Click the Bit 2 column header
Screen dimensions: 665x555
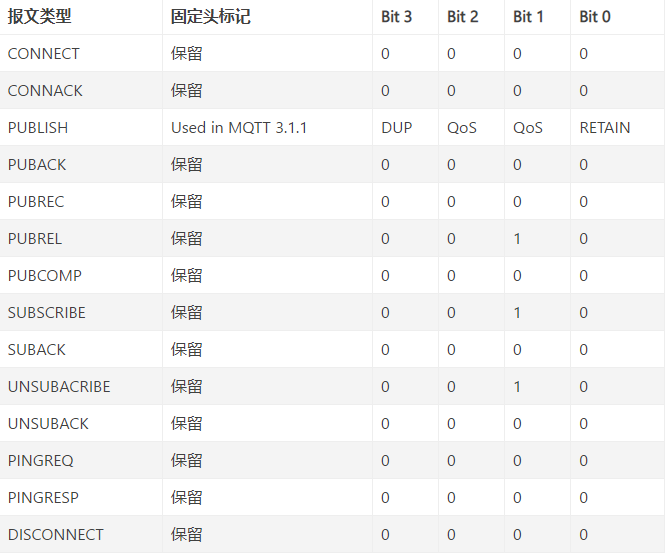tap(462, 17)
